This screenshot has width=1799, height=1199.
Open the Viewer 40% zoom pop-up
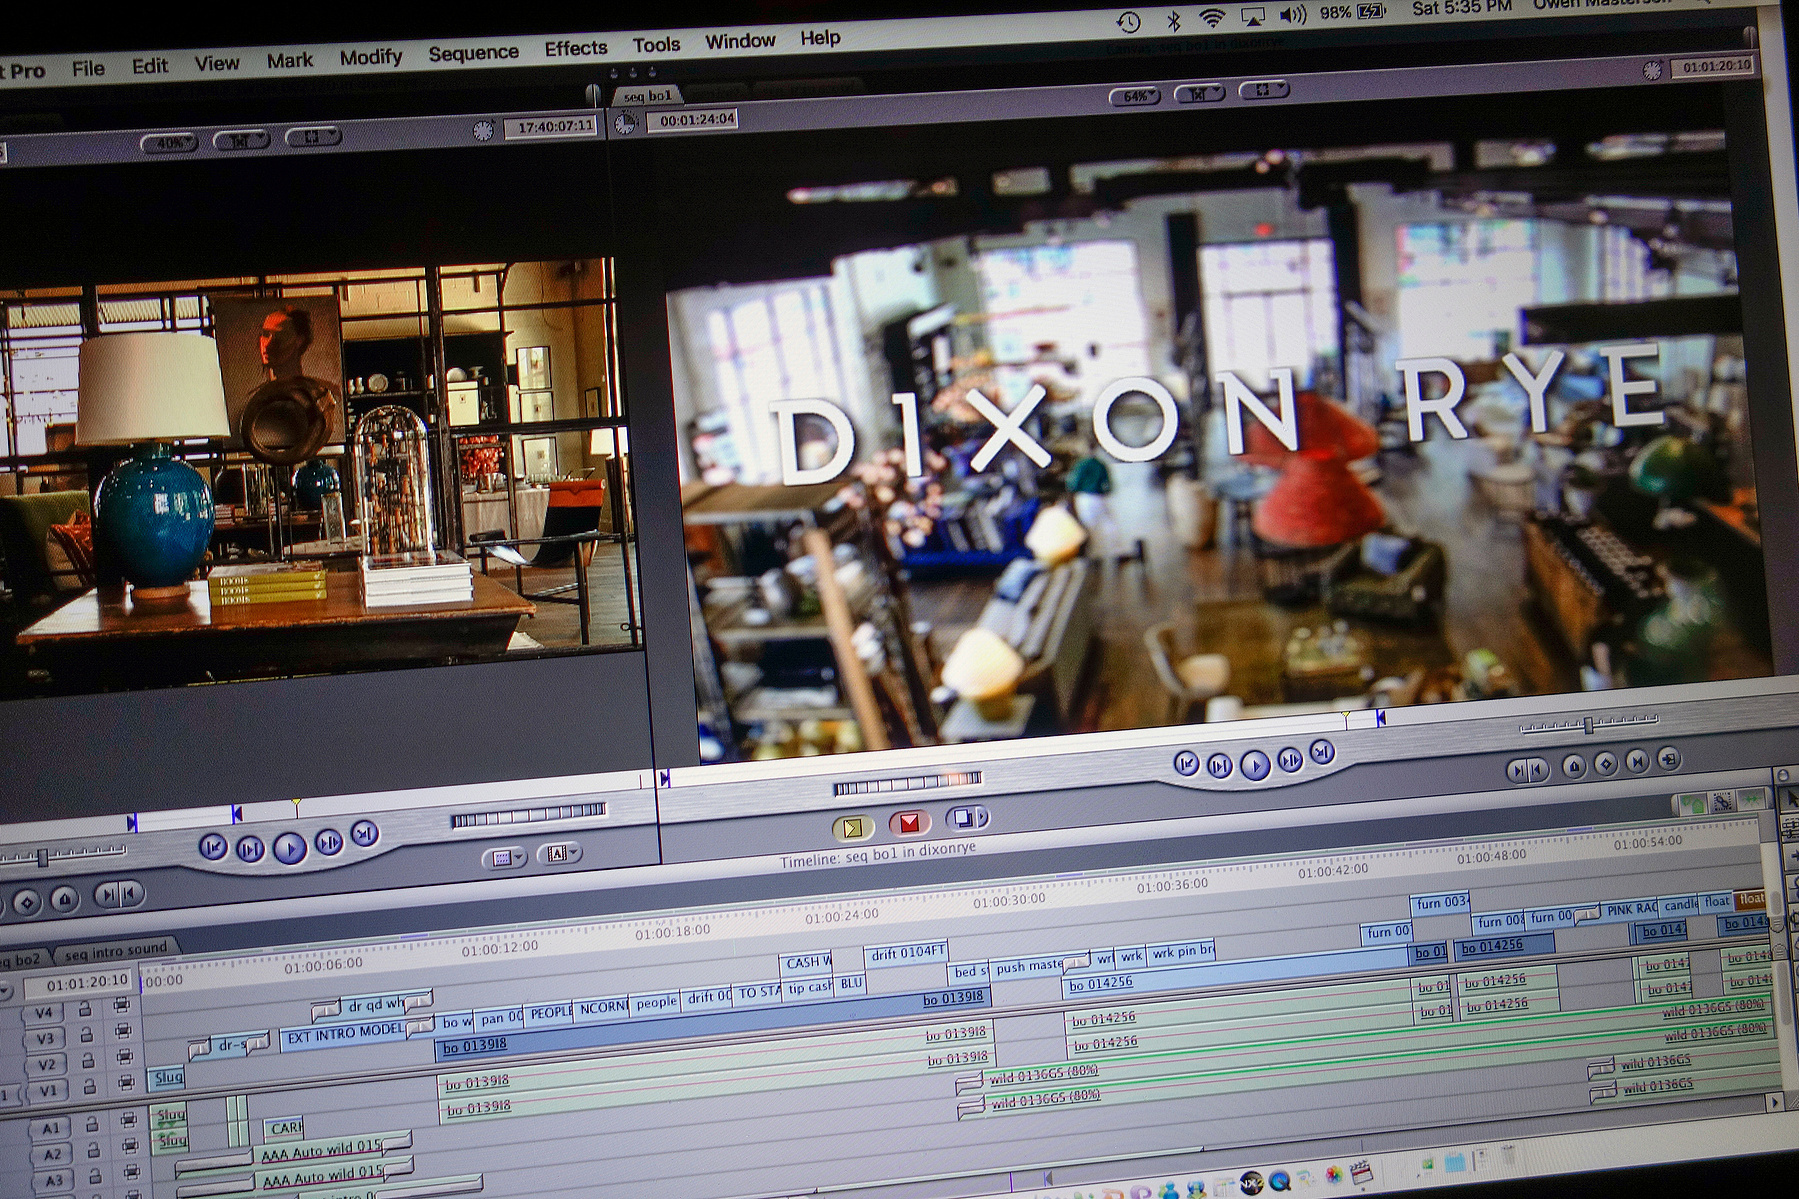point(170,143)
